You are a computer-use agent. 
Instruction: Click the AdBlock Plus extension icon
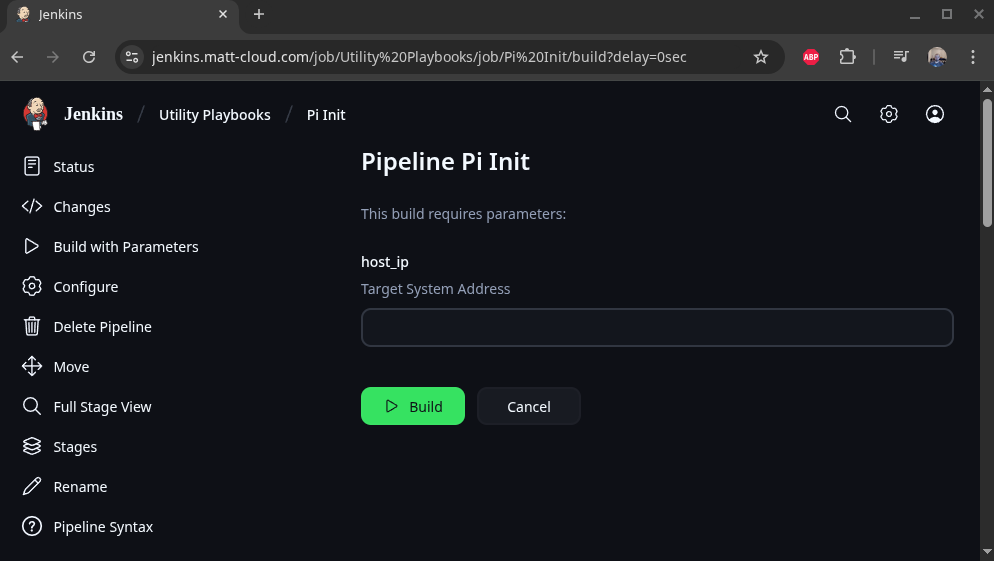[x=811, y=57]
